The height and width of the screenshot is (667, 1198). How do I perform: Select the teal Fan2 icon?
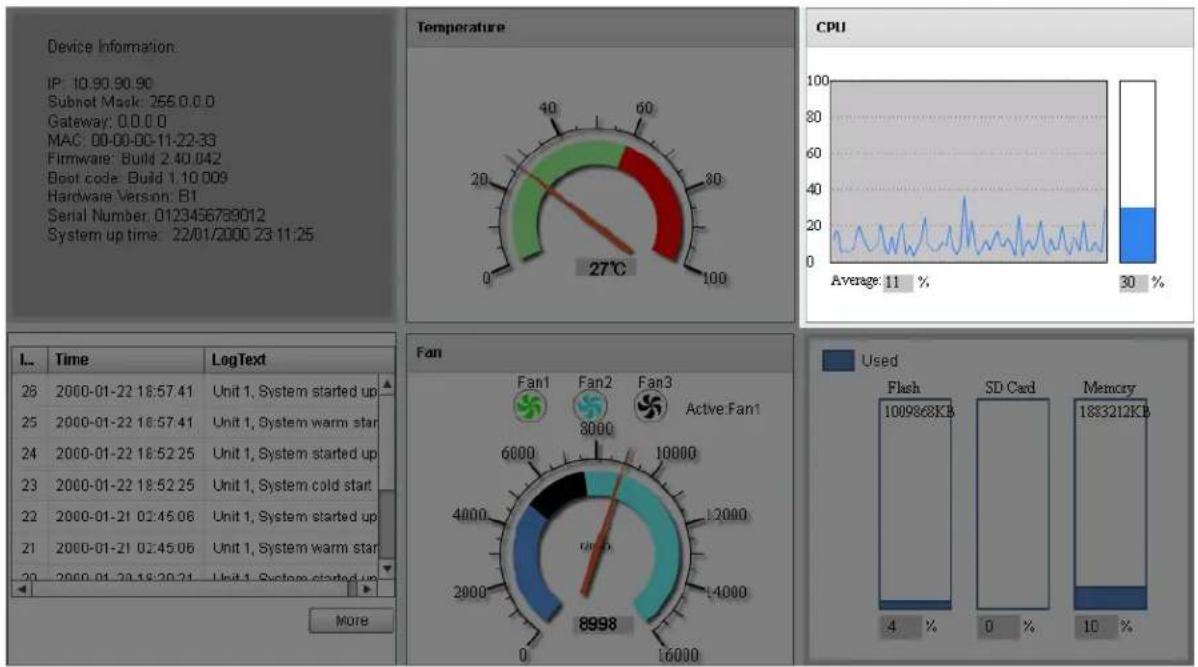[x=590, y=406]
